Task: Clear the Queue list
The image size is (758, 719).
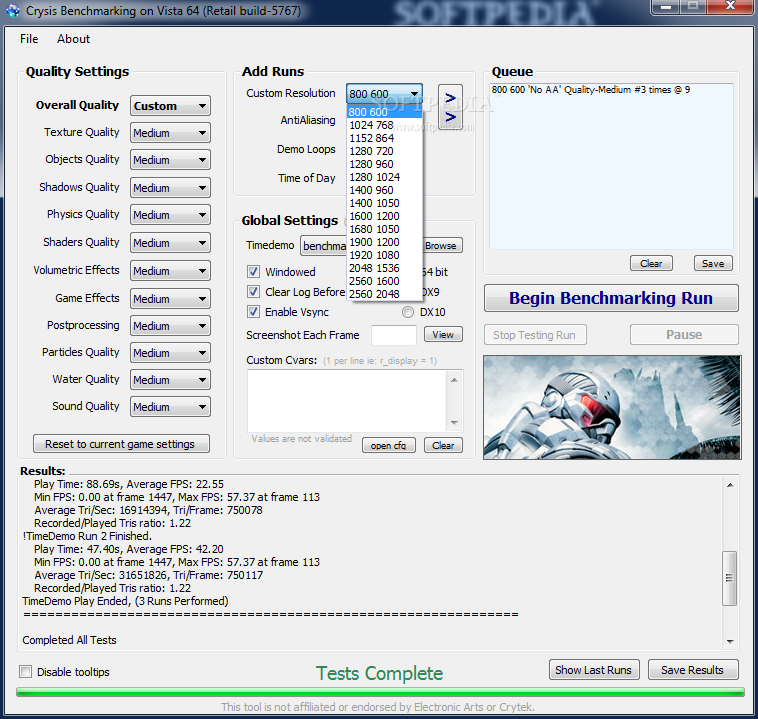Action: (651, 264)
